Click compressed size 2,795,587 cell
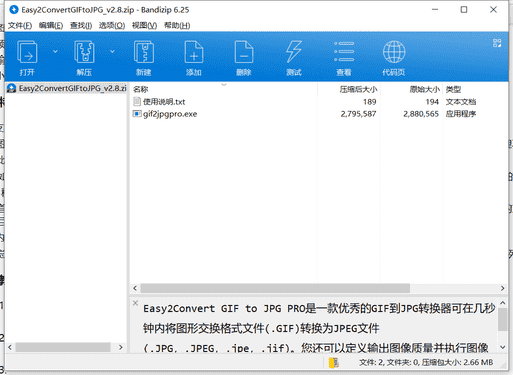 358,114
